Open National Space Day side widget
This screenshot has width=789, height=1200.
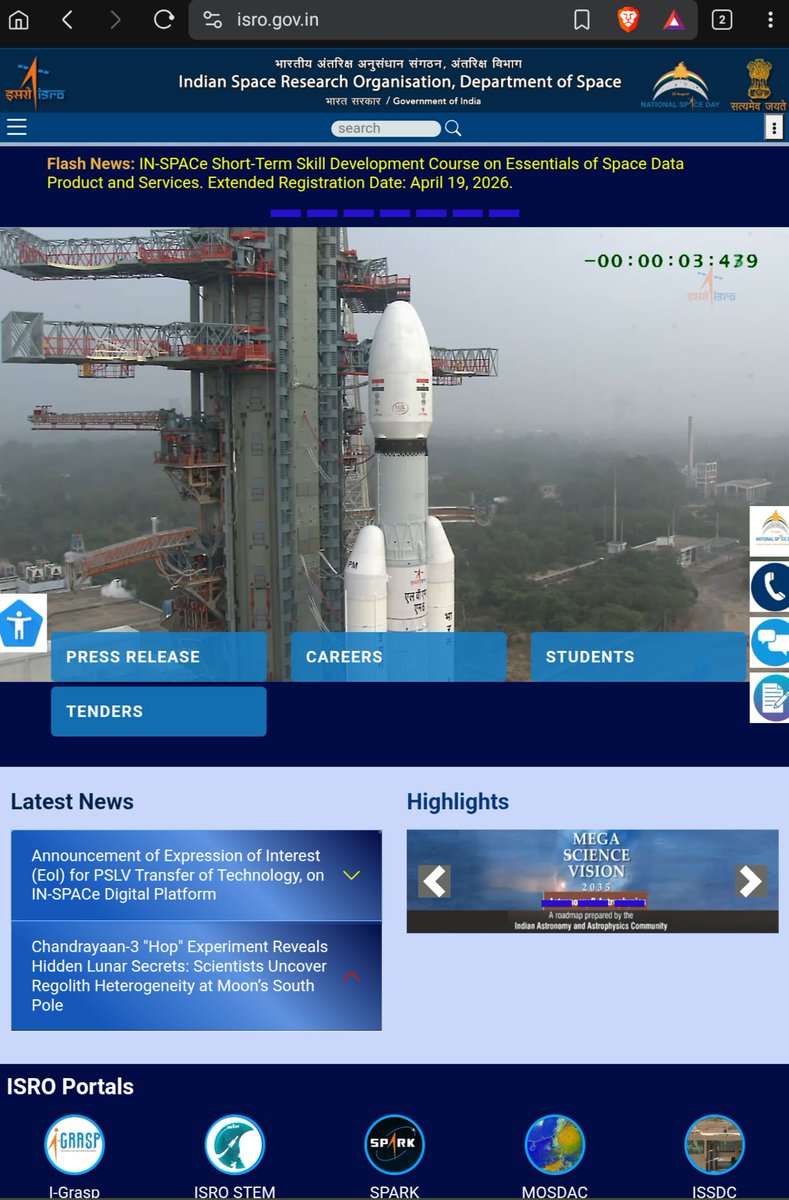click(770, 531)
